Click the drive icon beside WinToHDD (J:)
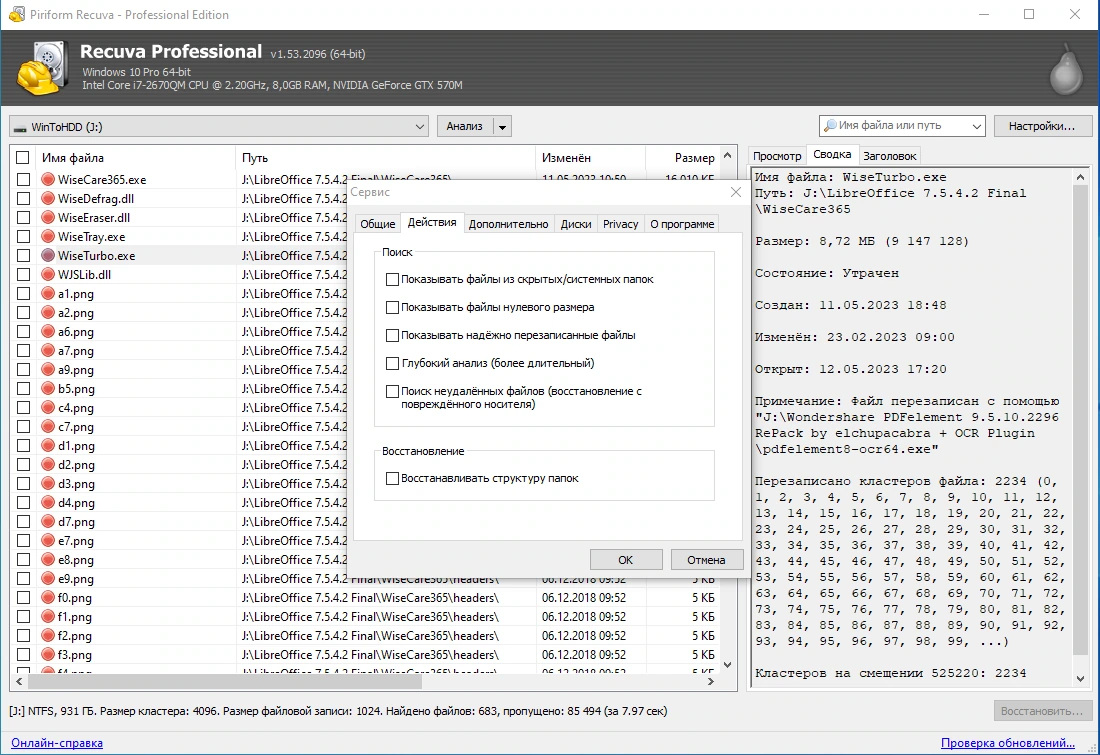This screenshot has height=755, width=1100. click(x=20, y=127)
